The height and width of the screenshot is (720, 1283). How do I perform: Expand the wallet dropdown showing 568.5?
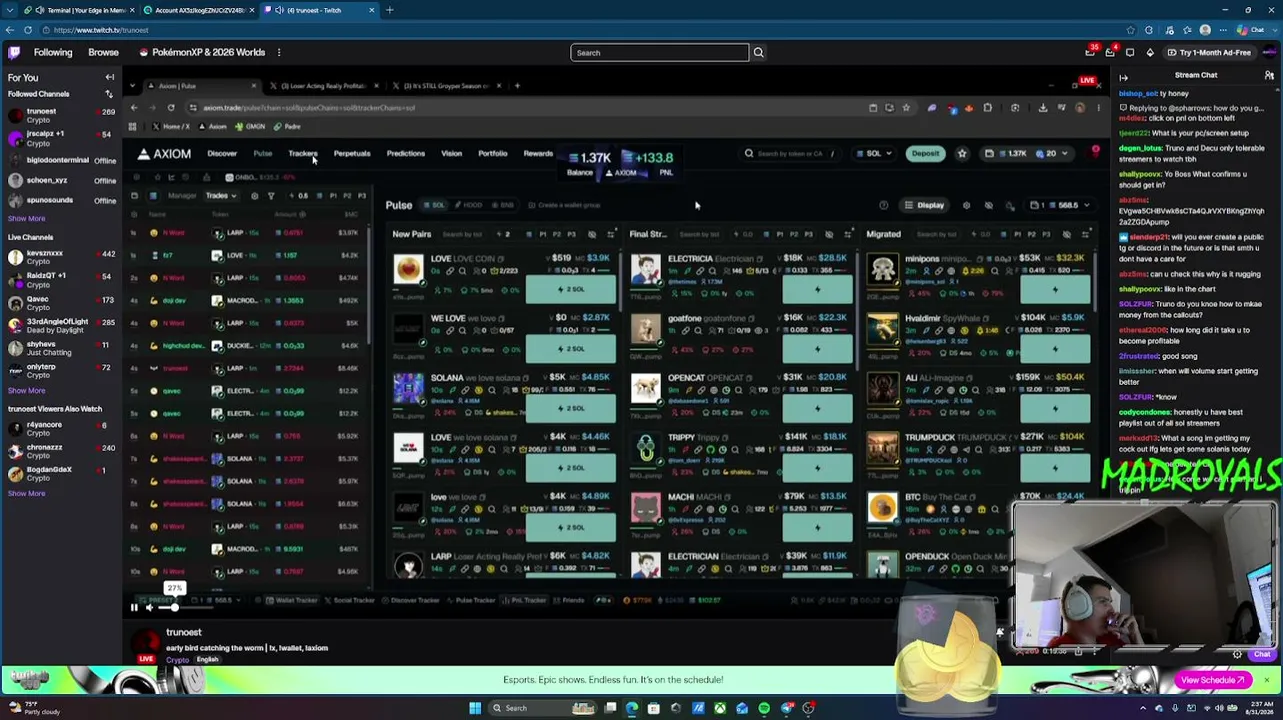click(x=1061, y=205)
